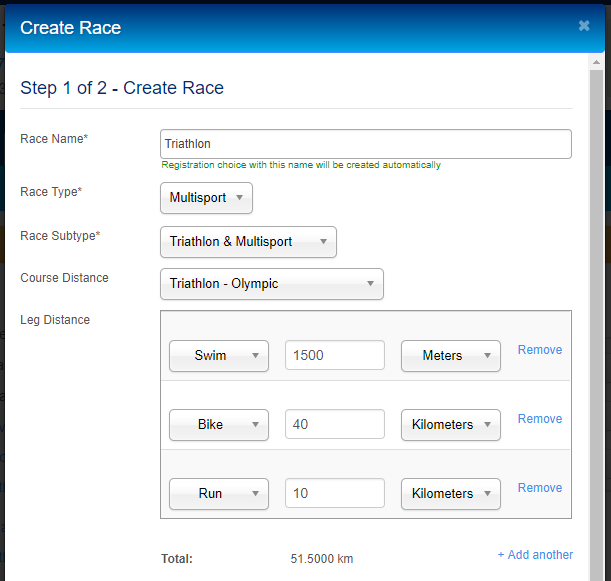This screenshot has width=611, height=581.
Task: Click the Swim distance field showing 1500
Action: coord(335,355)
